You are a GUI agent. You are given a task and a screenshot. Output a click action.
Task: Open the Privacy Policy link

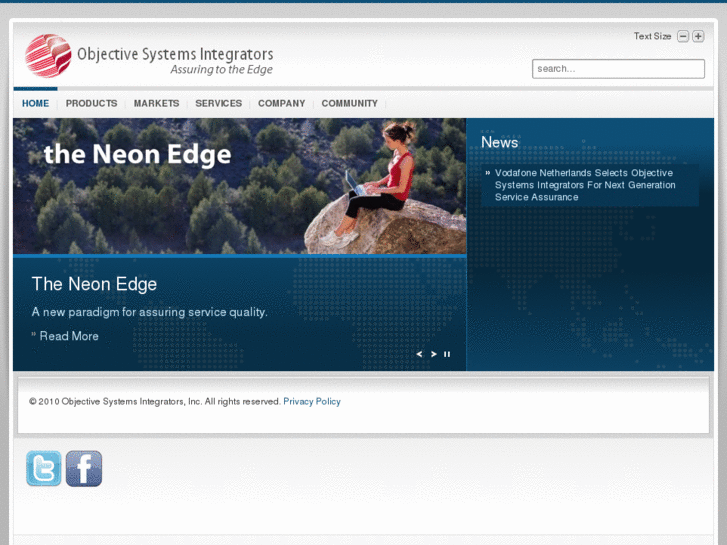point(312,402)
